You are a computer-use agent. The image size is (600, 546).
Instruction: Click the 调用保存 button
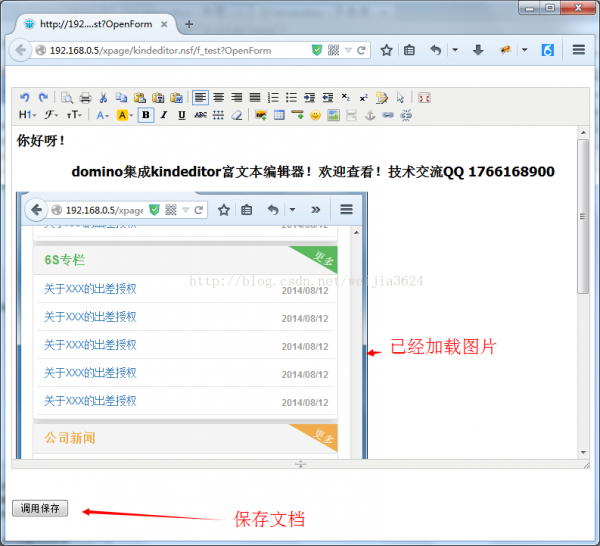point(40,508)
